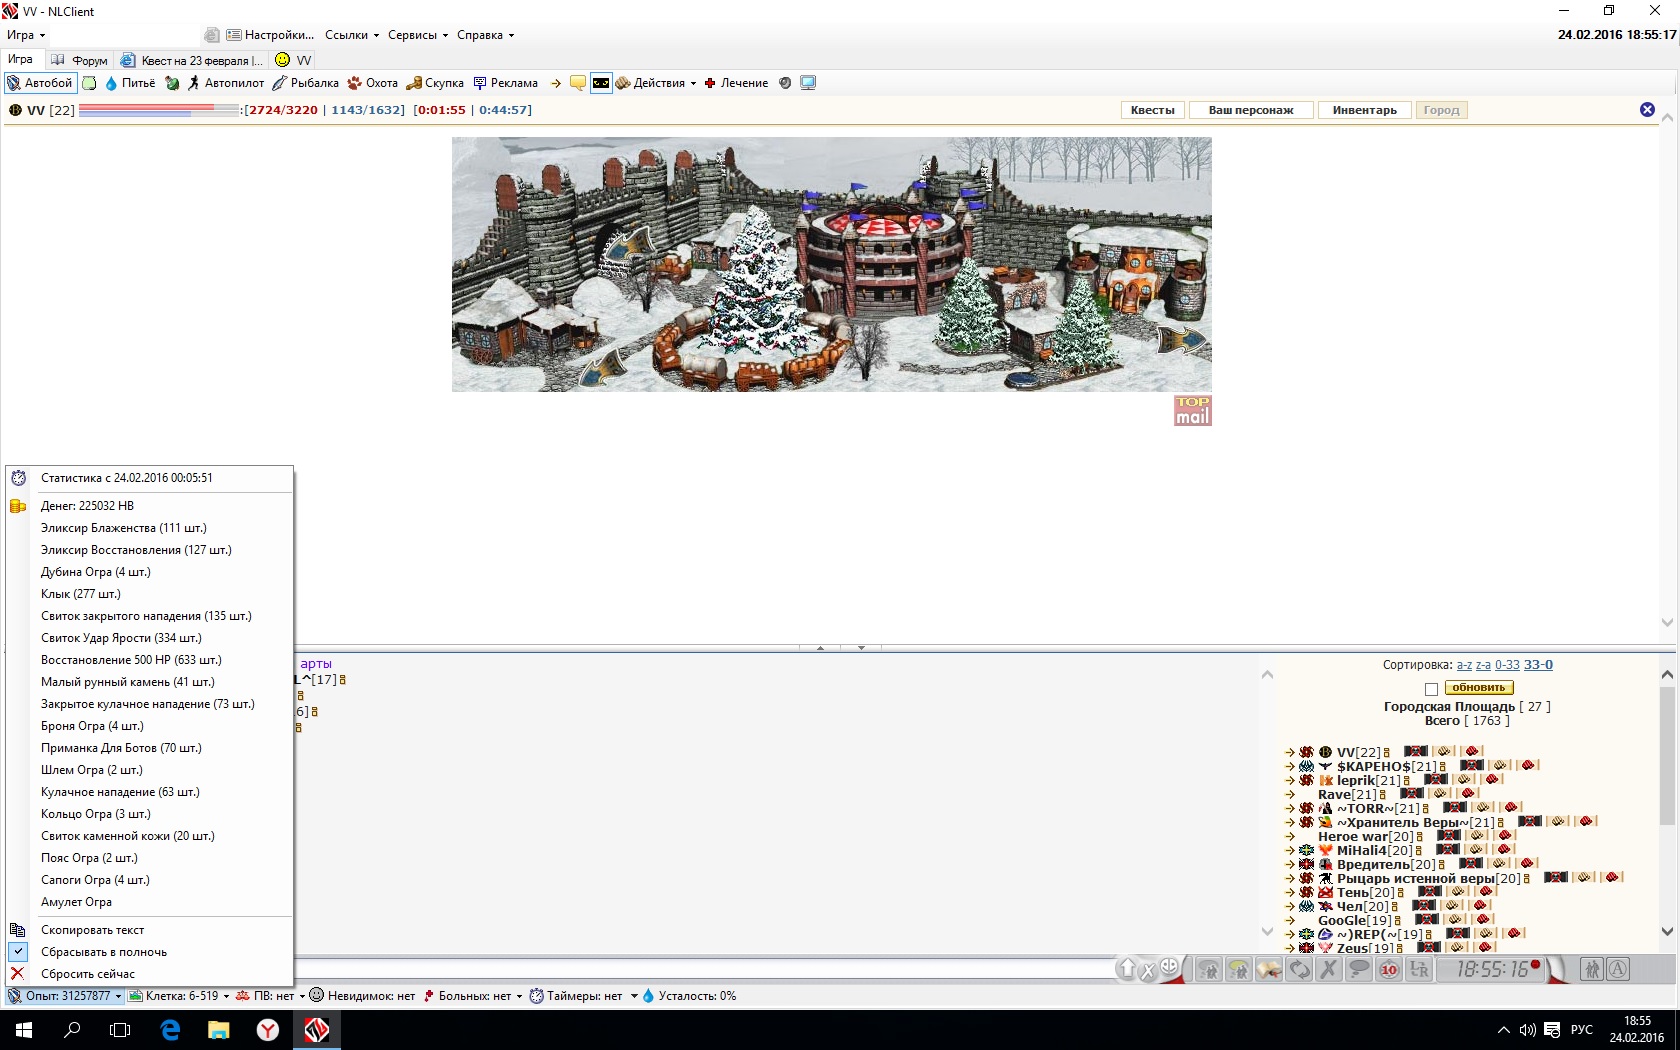Click the two people icon right of clock
1680x1050 pixels.
point(1593,969)
